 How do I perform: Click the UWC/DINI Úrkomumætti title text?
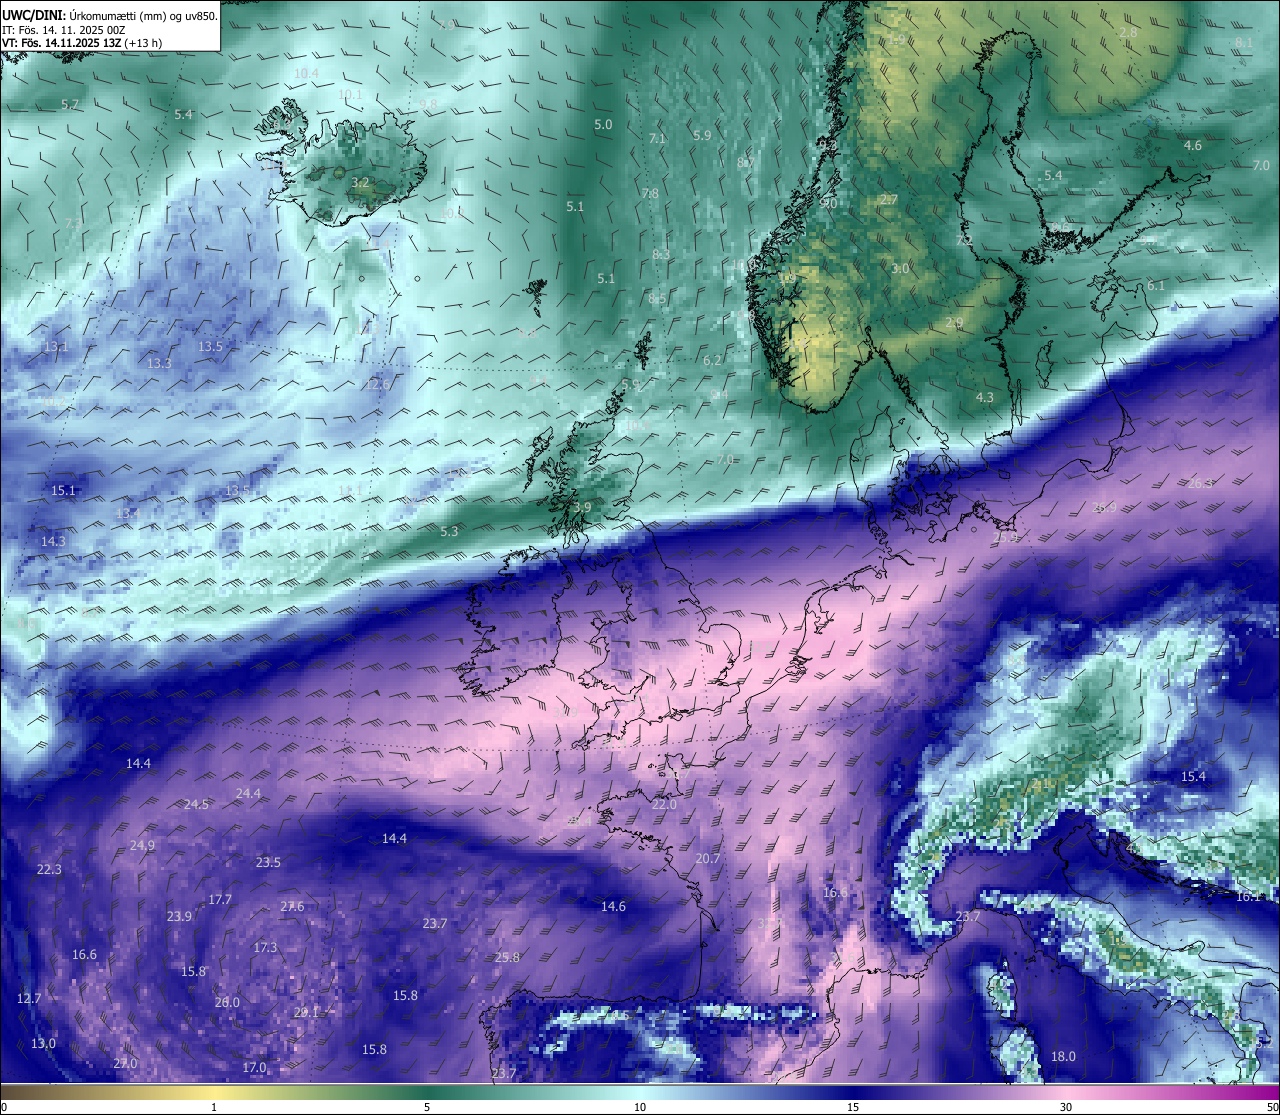pyautogui.click(x=110, y=15)
